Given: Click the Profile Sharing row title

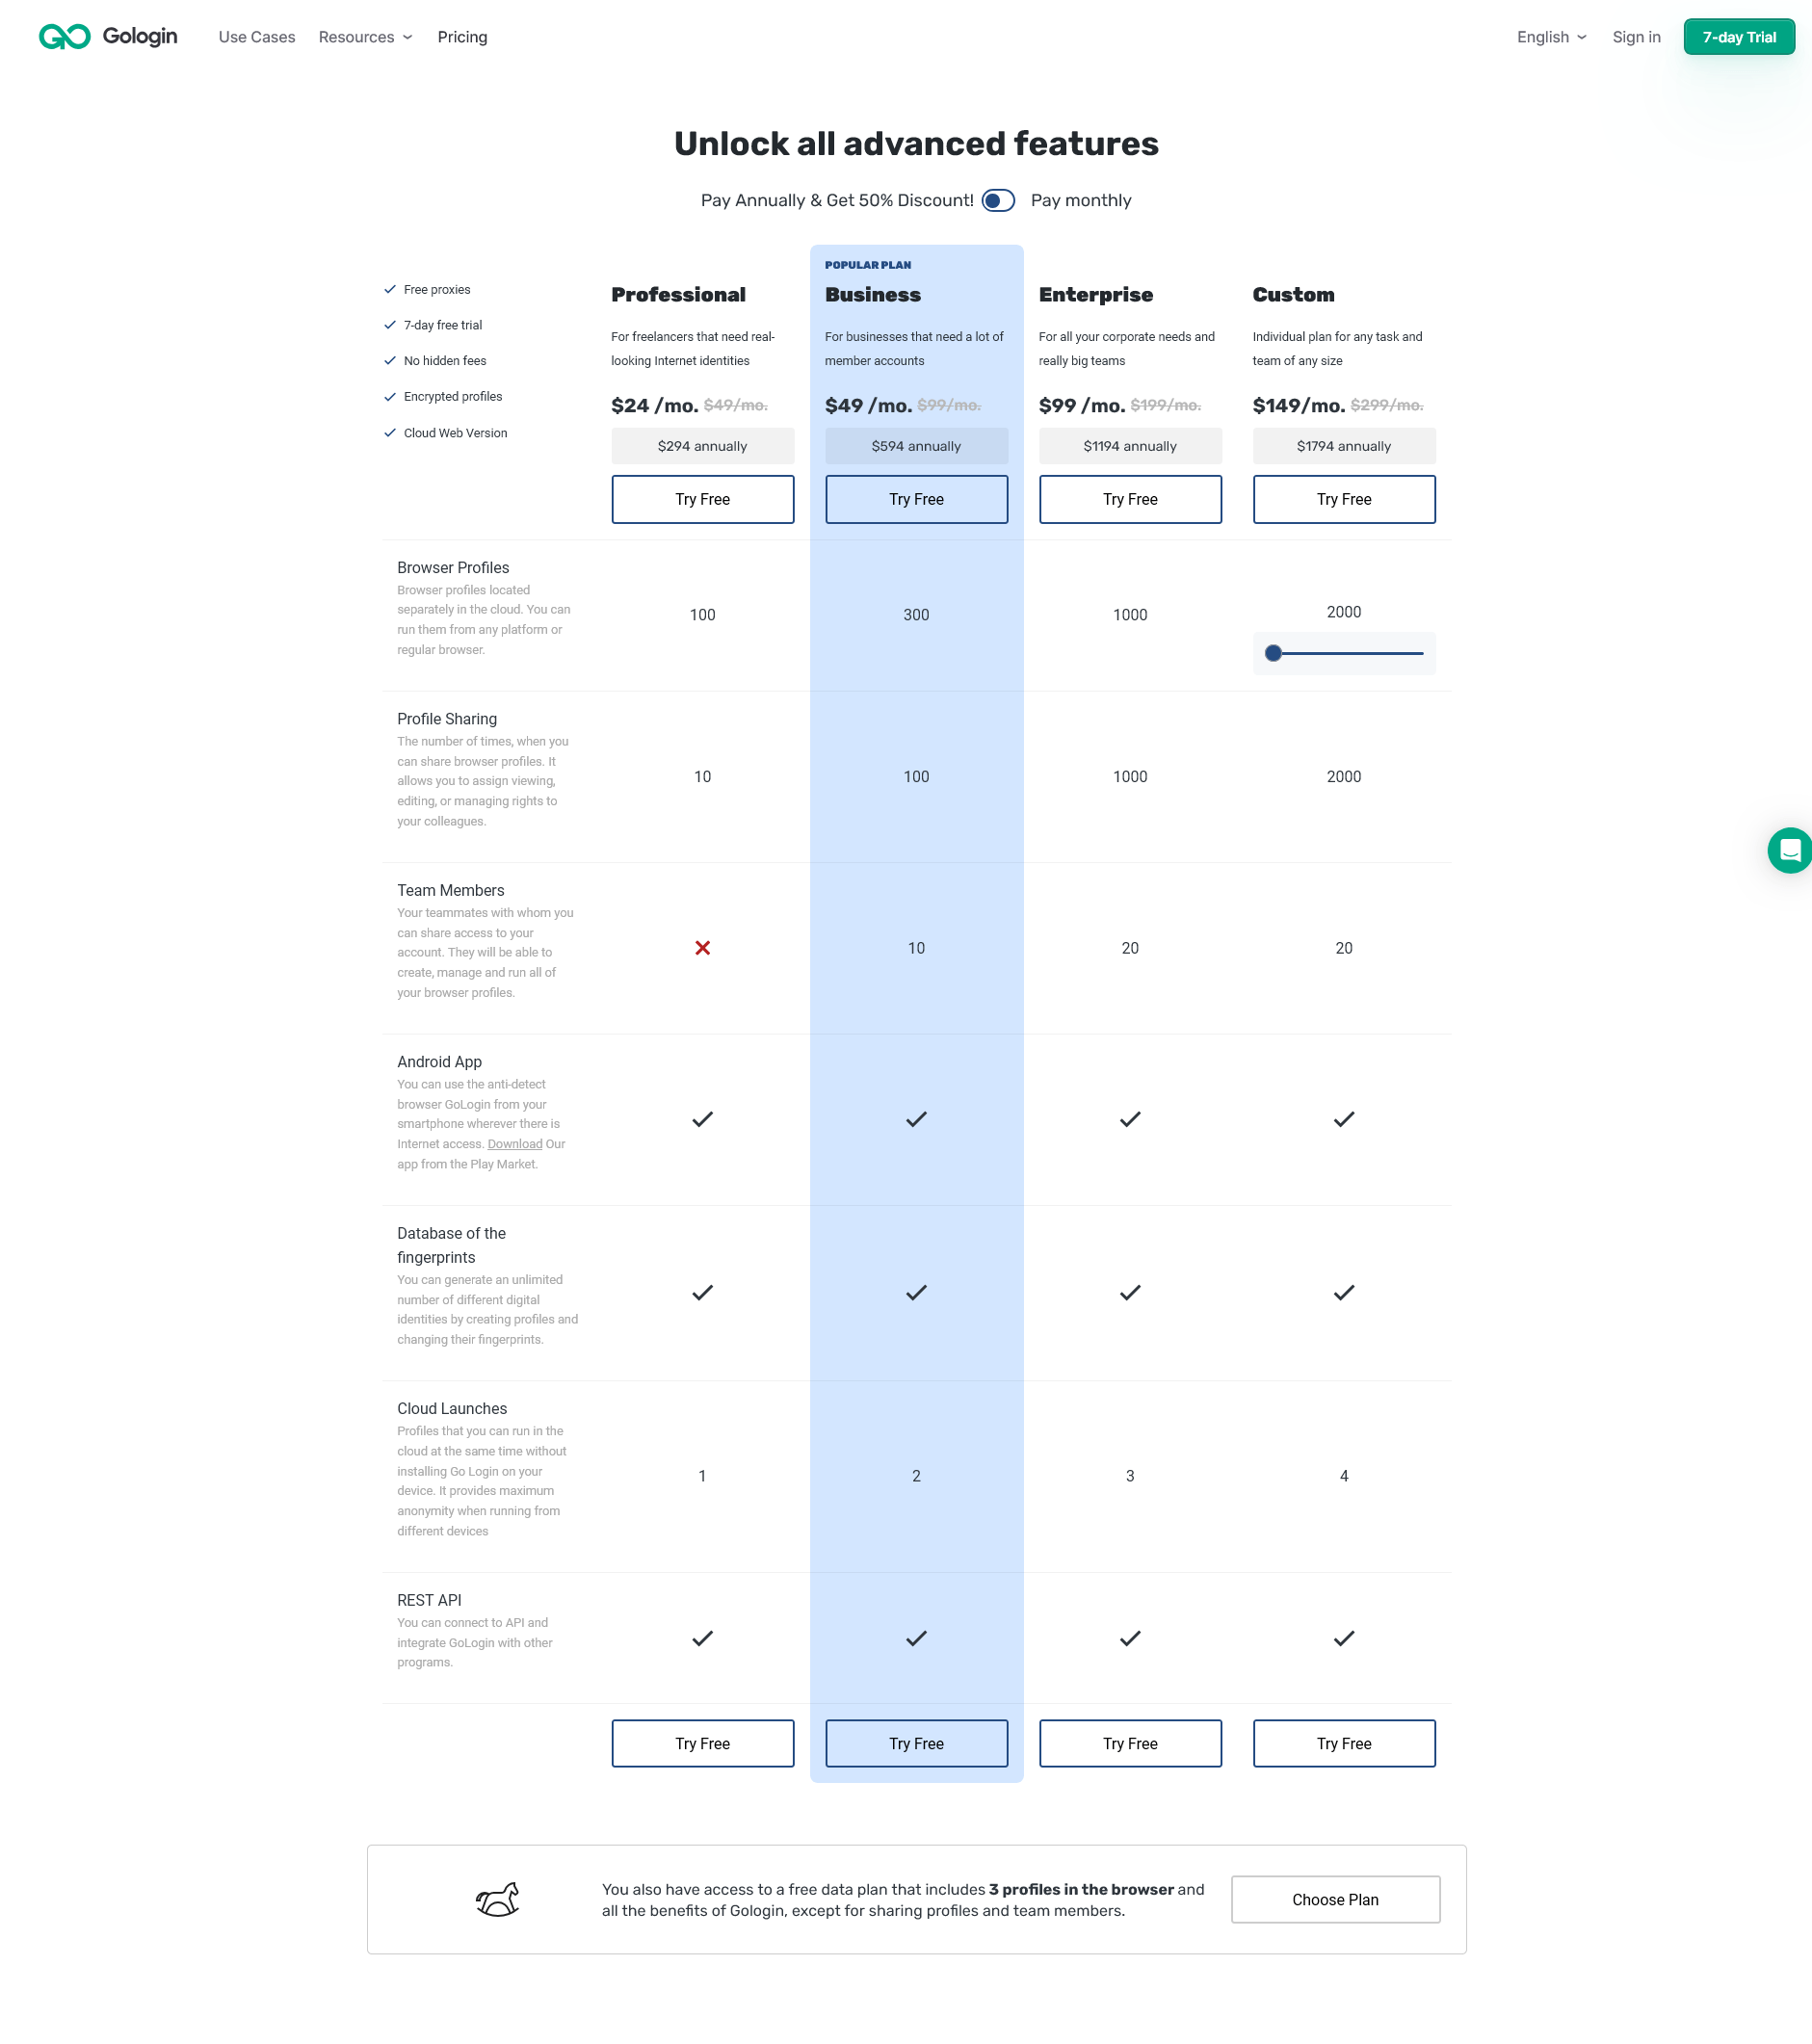Looking at the screenshot, I should click(x=447, y=719).
